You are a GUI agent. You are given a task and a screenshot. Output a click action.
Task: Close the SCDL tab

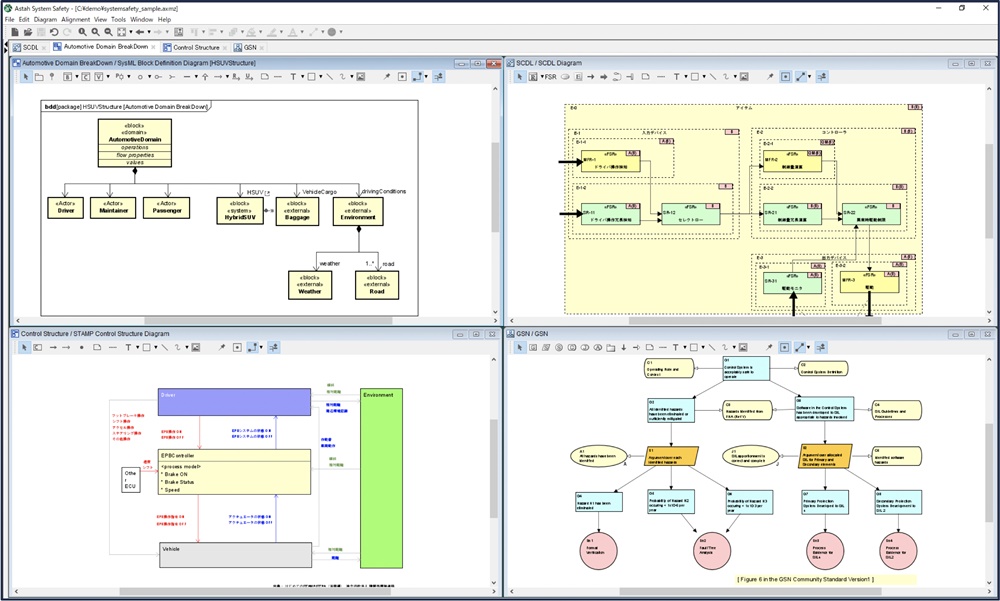pos(45,47)
